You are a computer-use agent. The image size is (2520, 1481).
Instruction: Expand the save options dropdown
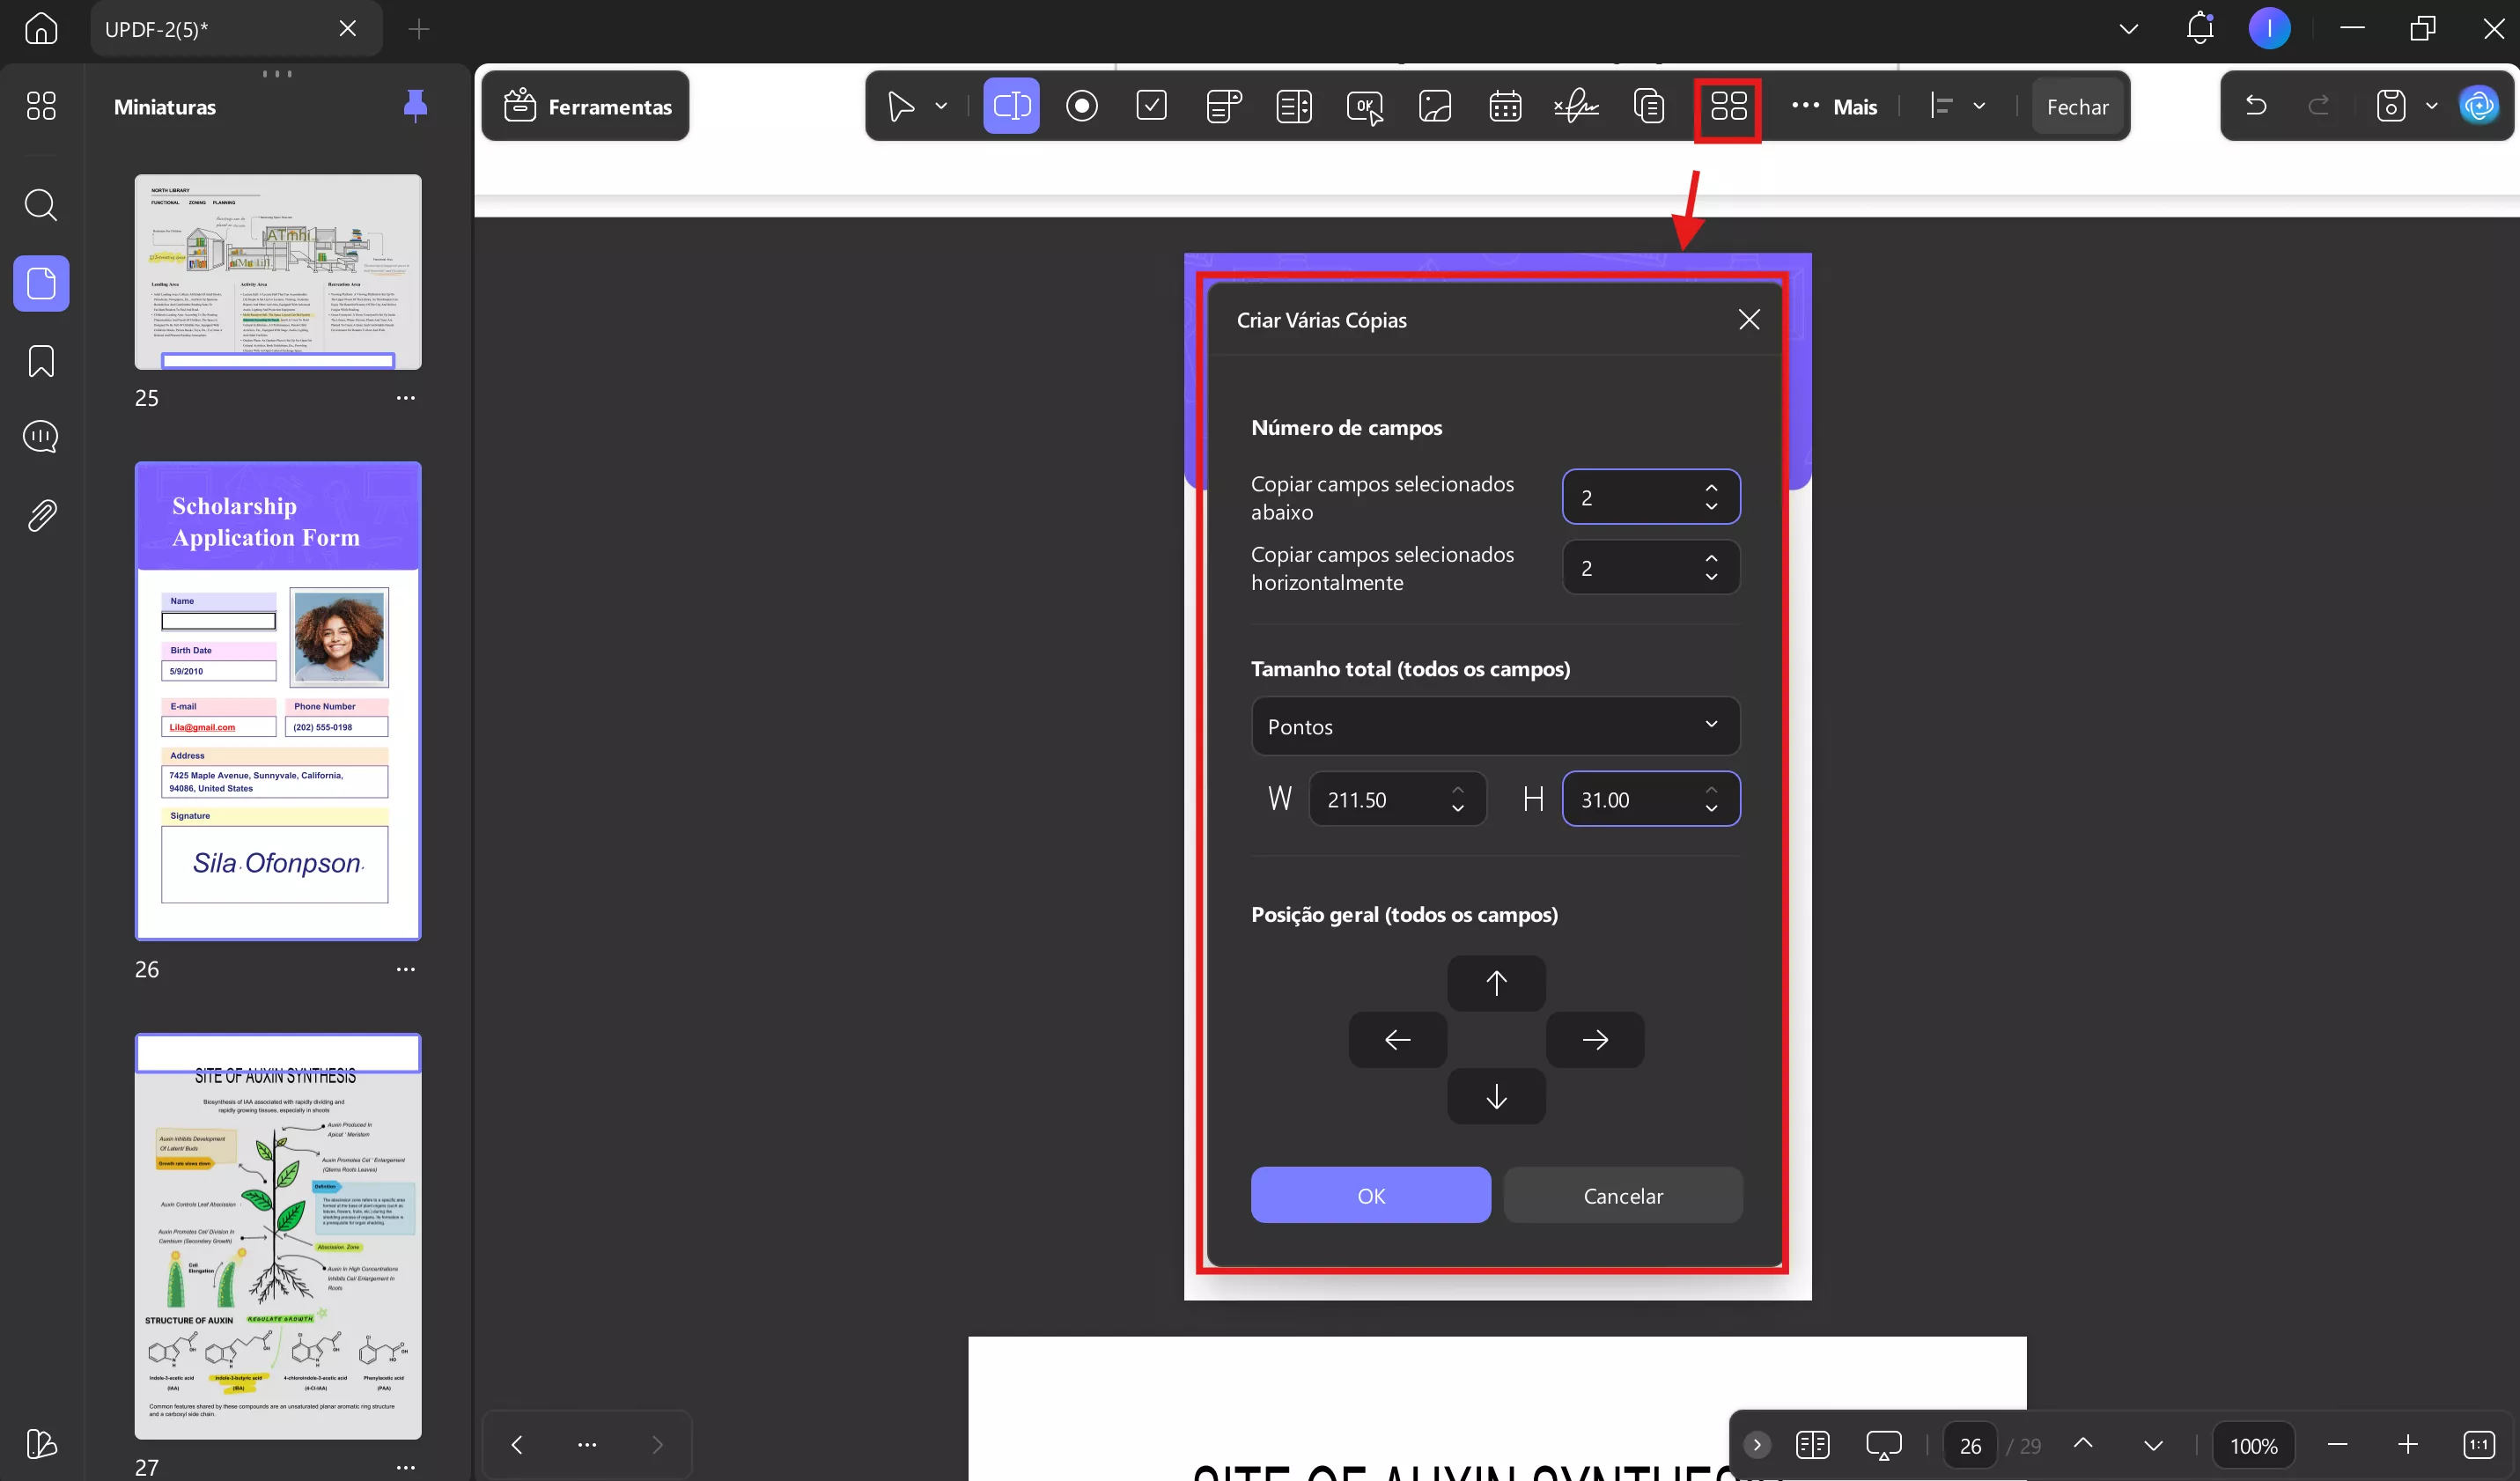click(2431, 105)
